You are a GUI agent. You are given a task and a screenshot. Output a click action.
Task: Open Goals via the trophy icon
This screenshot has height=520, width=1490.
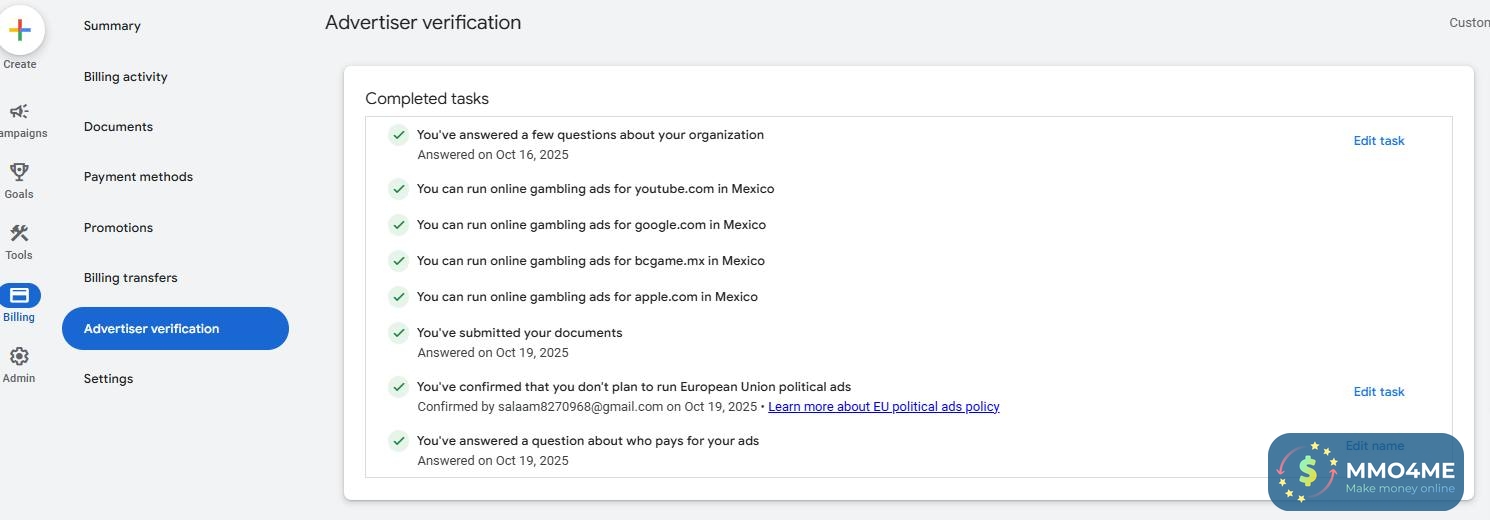click(x=19, y=173)
